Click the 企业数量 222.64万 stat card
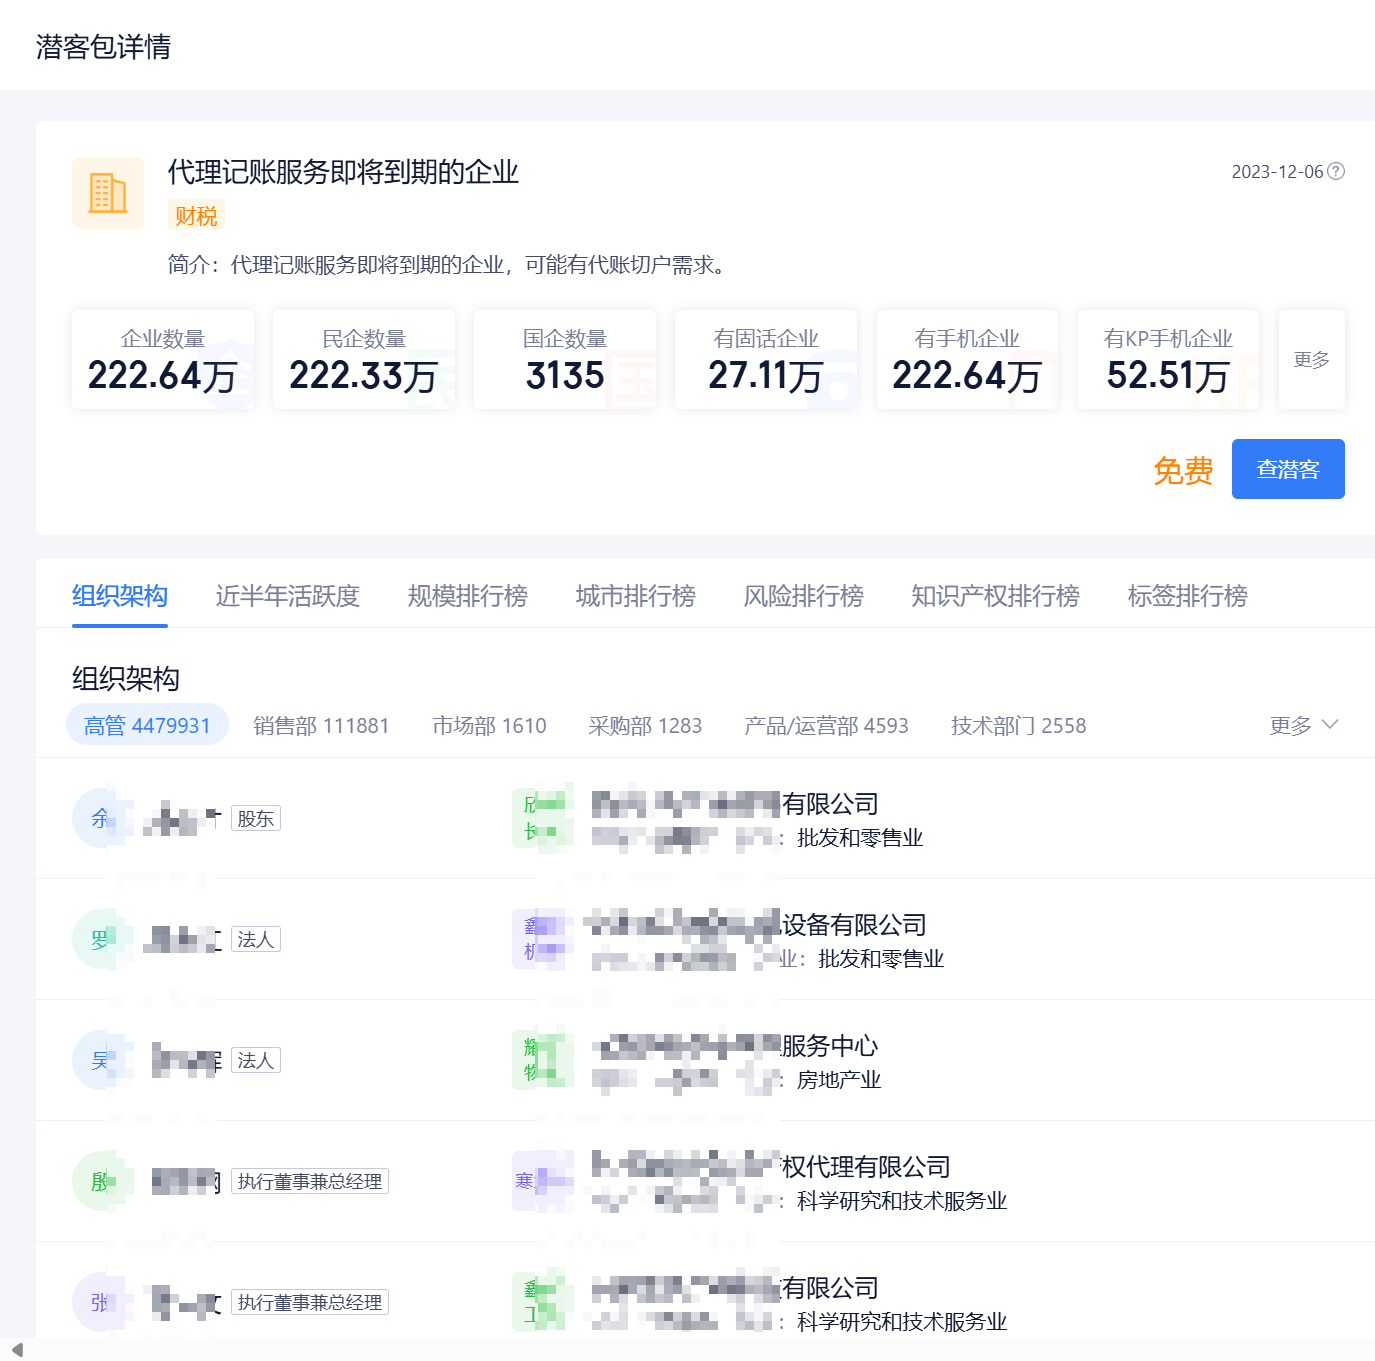The image size is (1375, 1361). click(x=163, y=360)
